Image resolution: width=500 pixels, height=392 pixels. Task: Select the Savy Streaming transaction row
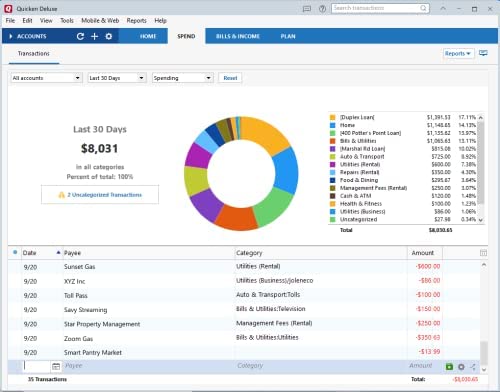243,310
